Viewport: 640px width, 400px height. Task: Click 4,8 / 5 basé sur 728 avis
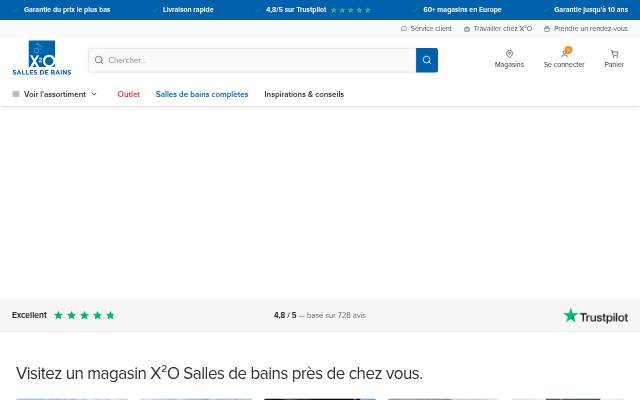[x=320, y=315]
